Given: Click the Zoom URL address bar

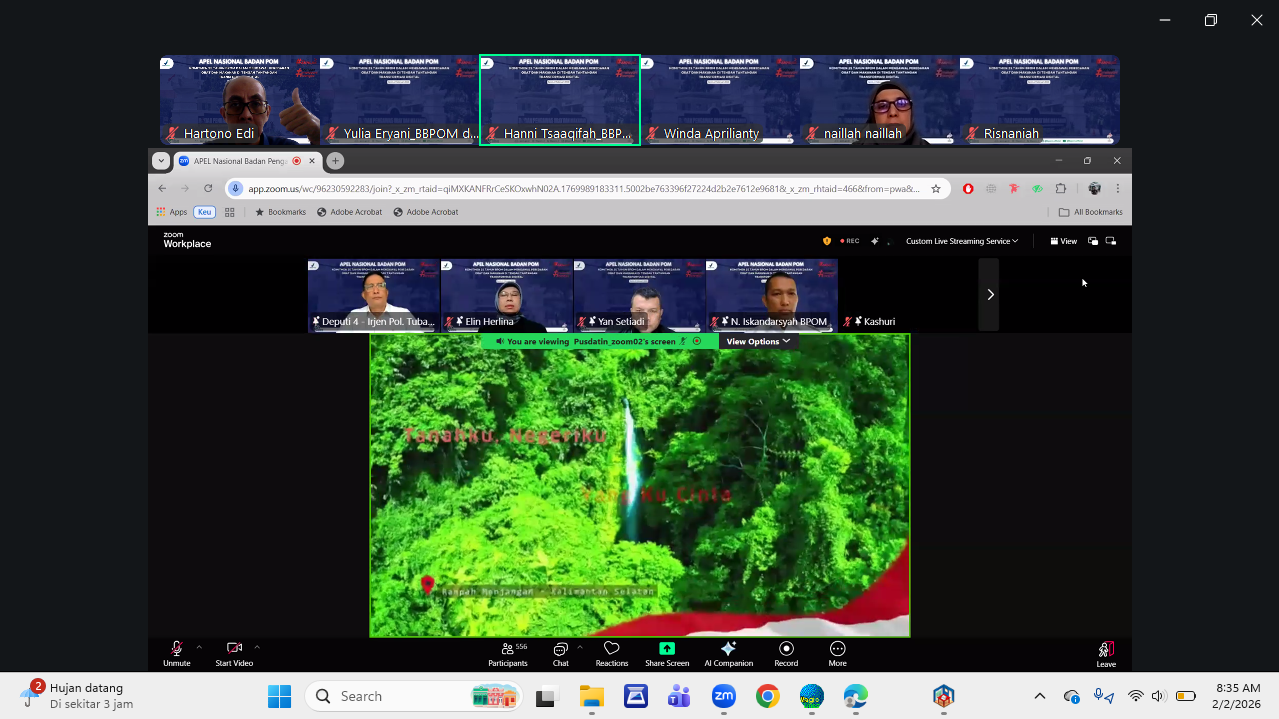Looking at the screenshot, I should pos(580,188).
